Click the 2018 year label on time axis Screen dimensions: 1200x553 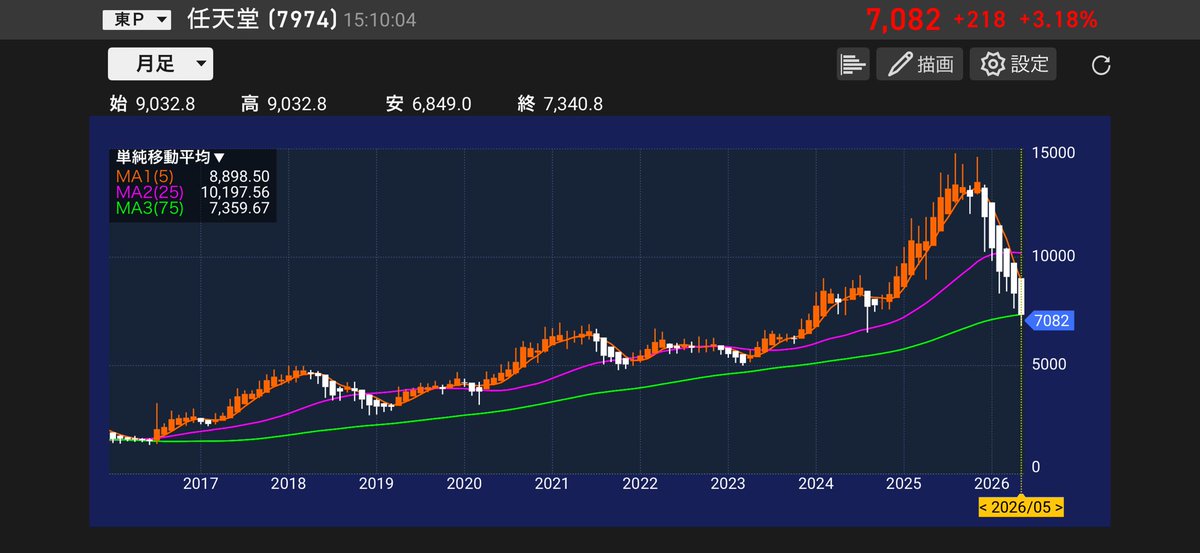click(288, 484)
